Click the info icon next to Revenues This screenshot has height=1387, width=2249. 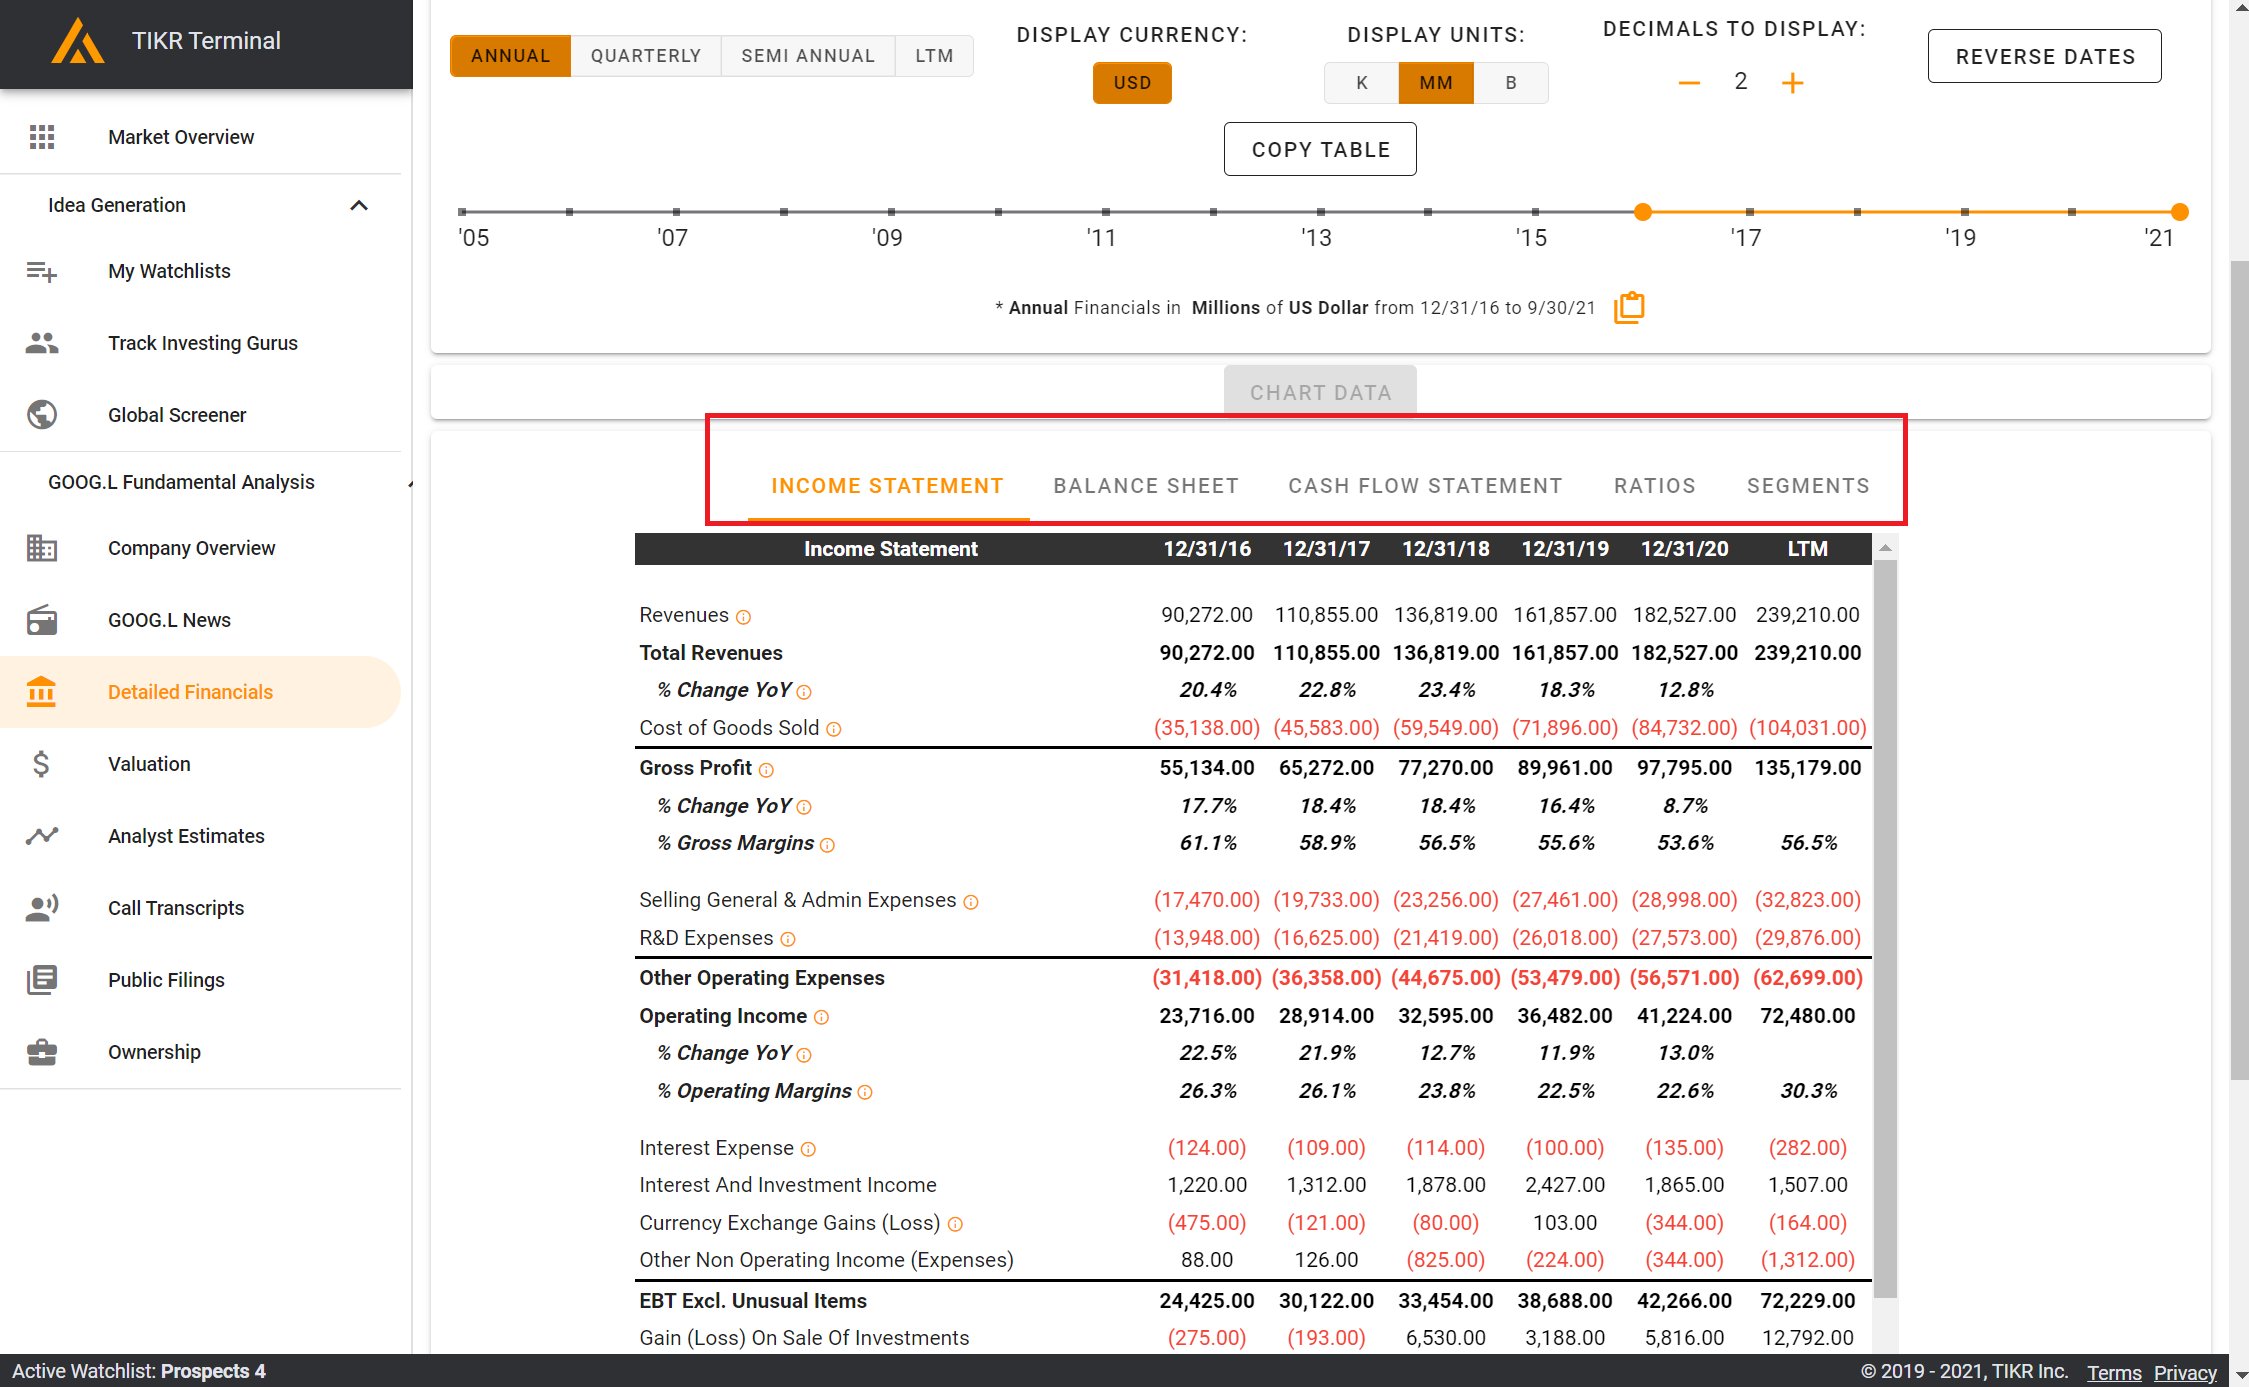click(x=743, y=617)
